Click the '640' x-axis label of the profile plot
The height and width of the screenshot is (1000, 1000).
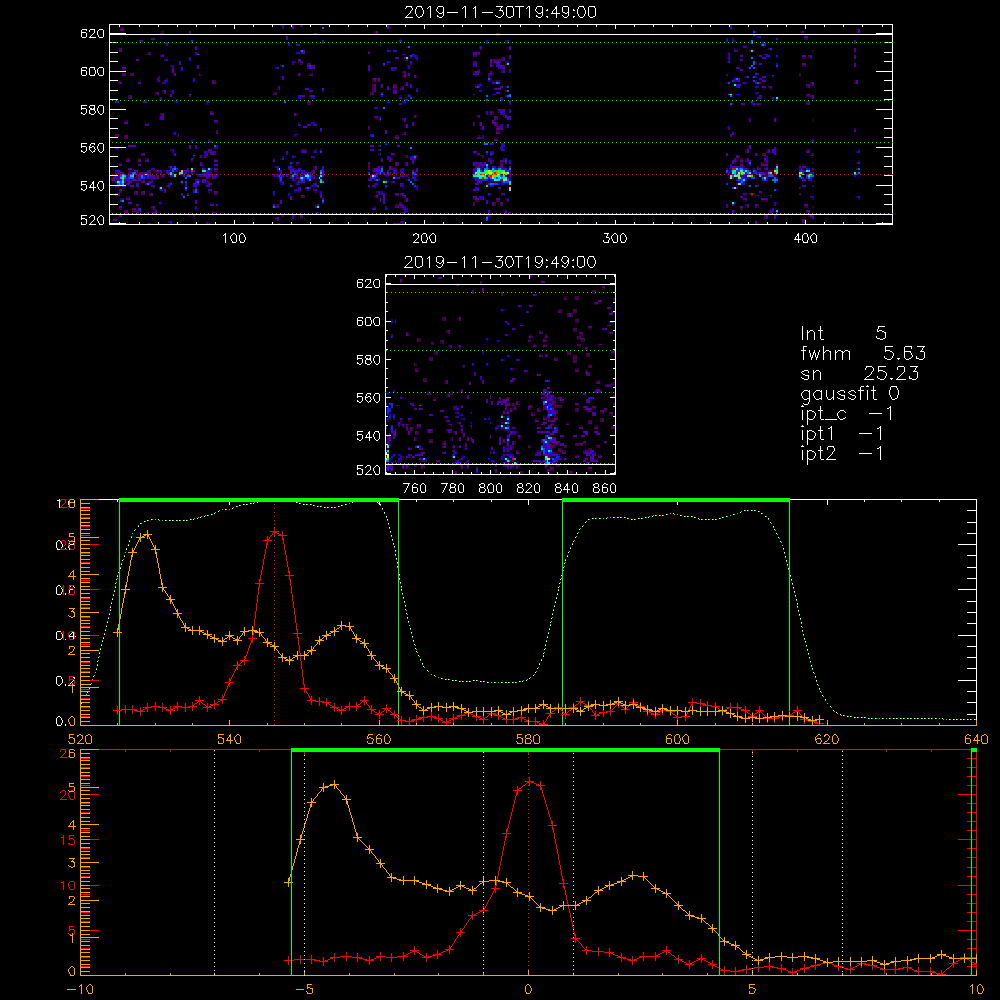pos(976,739)
